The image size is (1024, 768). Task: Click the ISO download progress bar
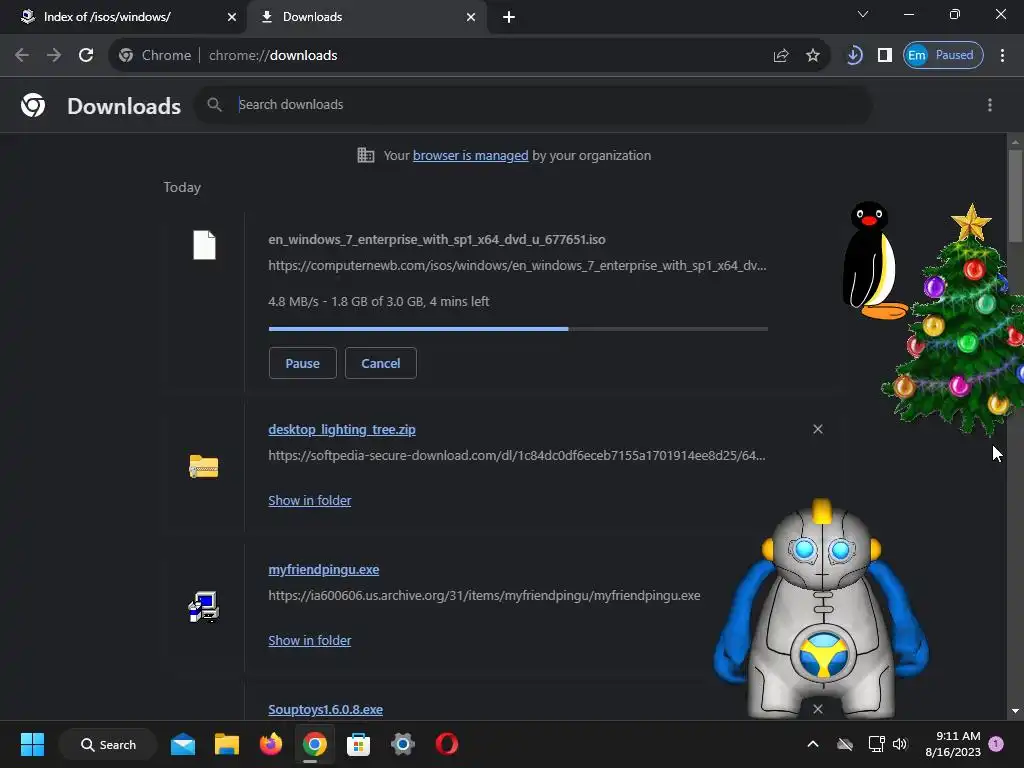pos(518,329)
